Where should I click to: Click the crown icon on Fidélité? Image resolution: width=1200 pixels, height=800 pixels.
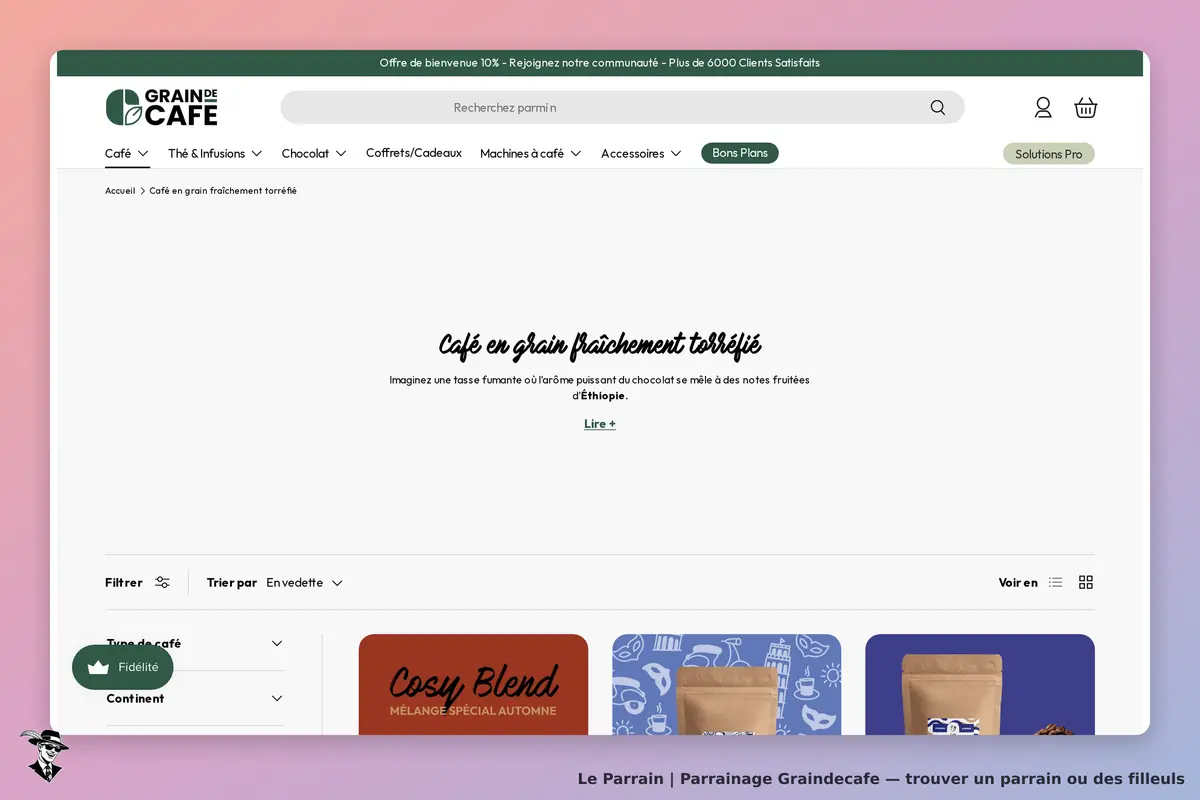(x=98, y=667)
